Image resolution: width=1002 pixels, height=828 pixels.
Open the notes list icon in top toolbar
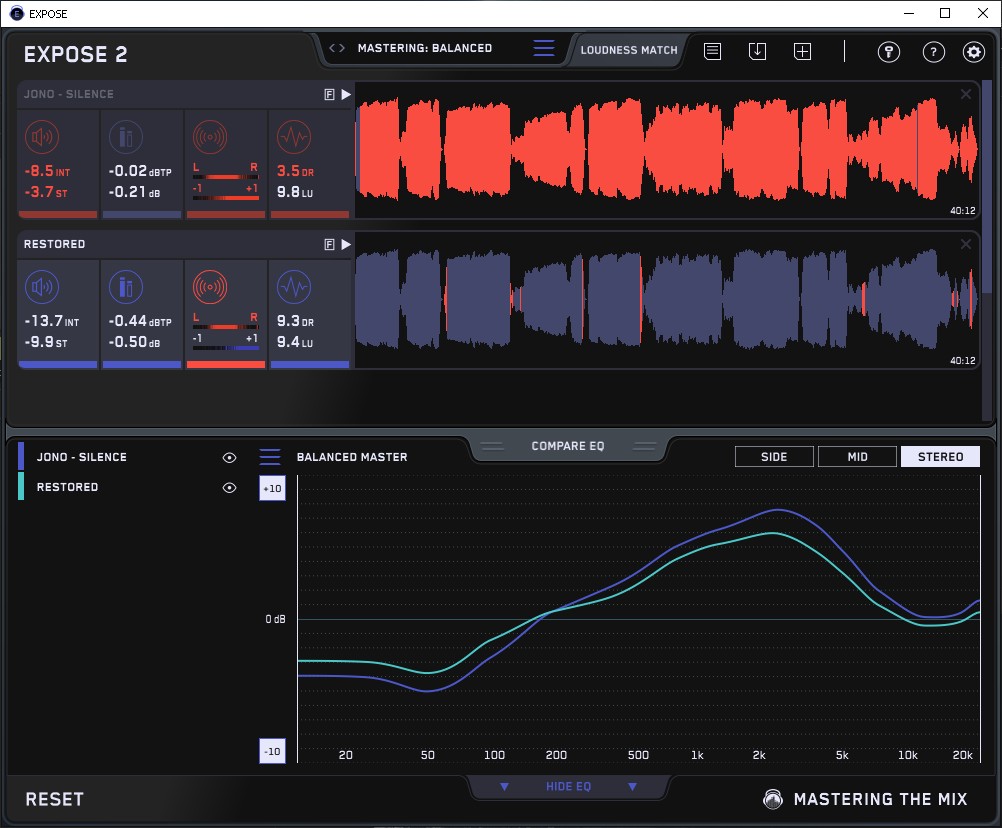712,52
